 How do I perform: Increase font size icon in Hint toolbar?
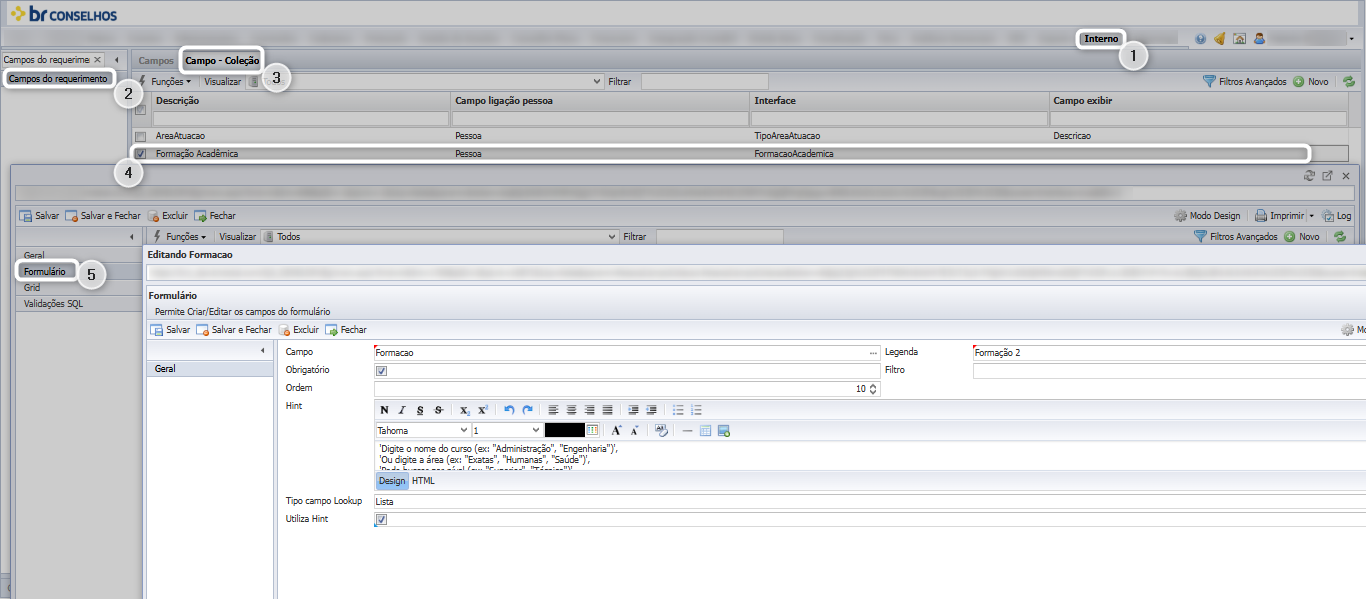pos(617,430)
